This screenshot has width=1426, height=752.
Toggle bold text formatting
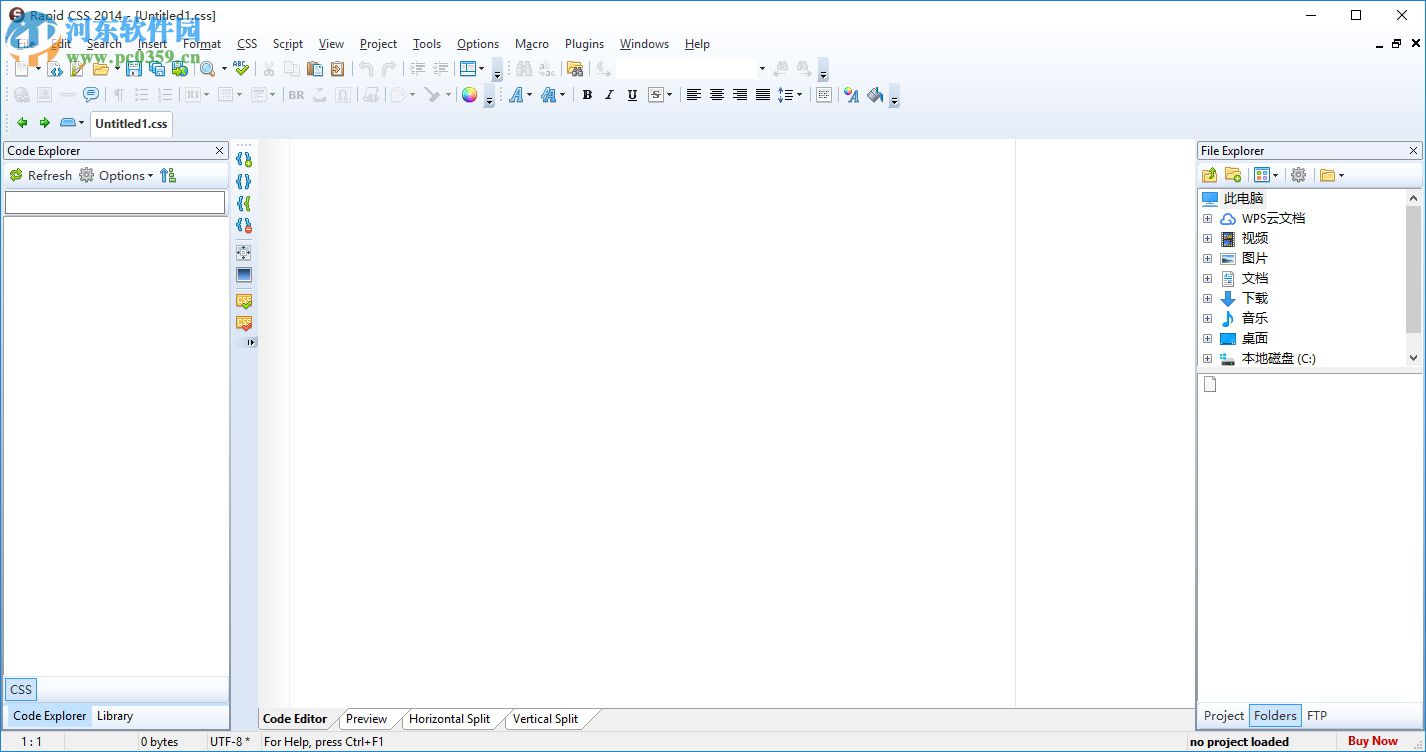click(587, 95)
